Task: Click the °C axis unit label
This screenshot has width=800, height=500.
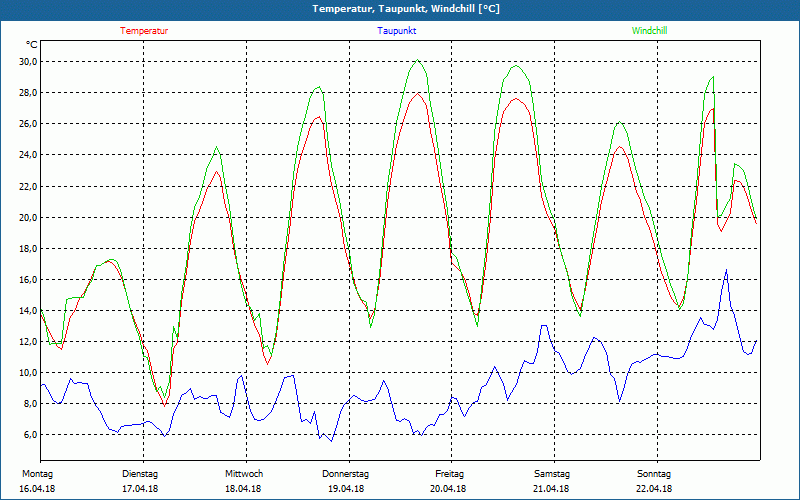Action: point(32,45)
